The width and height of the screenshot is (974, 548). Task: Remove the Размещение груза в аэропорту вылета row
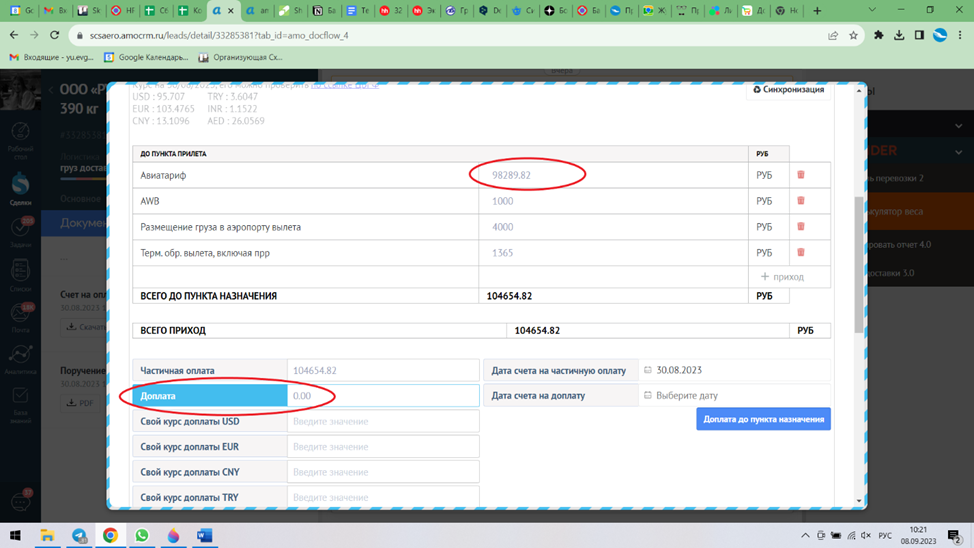pyautogui.click(x=800, y=227)
